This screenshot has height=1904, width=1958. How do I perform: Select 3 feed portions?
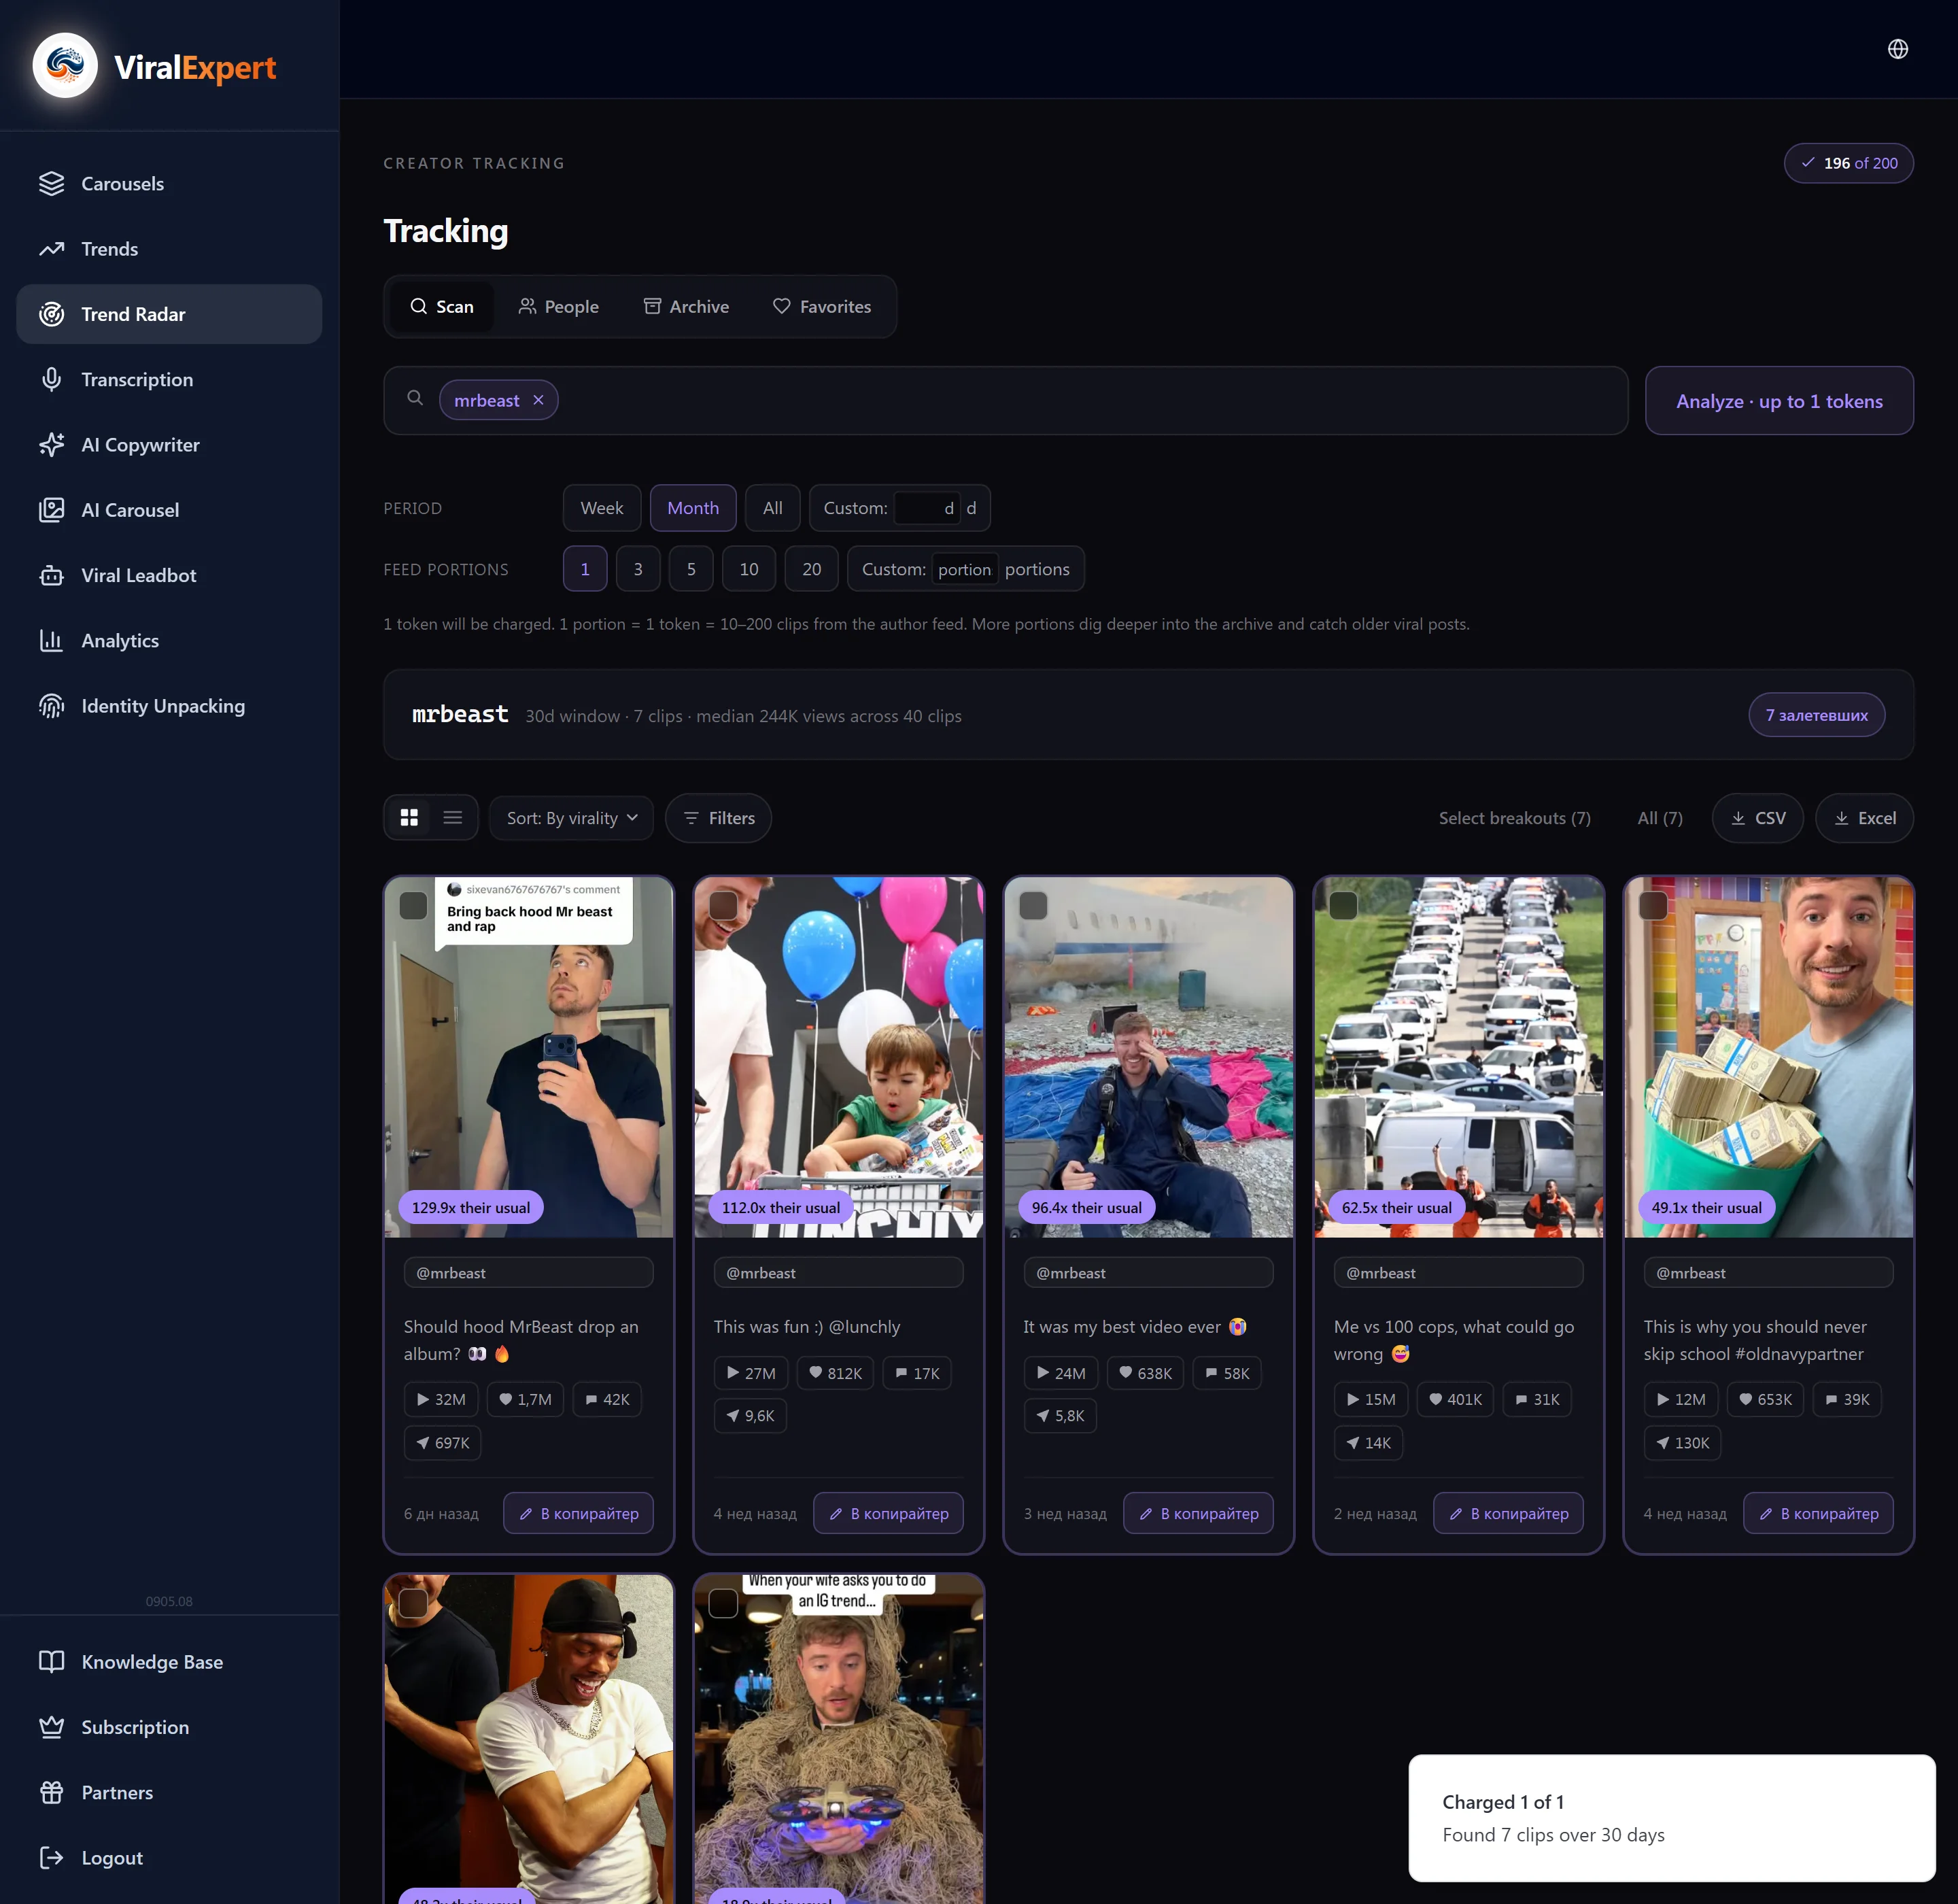pos(638,569)
